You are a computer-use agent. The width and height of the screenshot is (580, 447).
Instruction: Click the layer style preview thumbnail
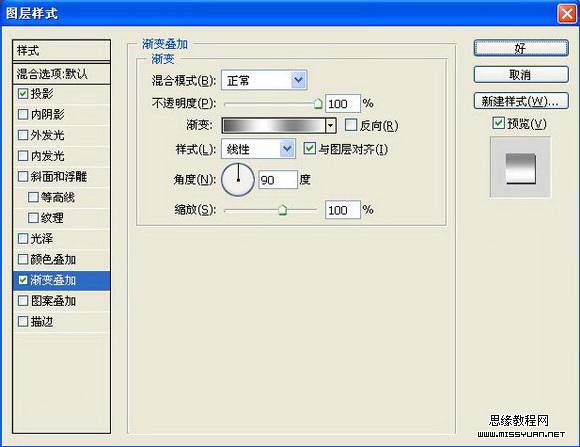point(520,167)
